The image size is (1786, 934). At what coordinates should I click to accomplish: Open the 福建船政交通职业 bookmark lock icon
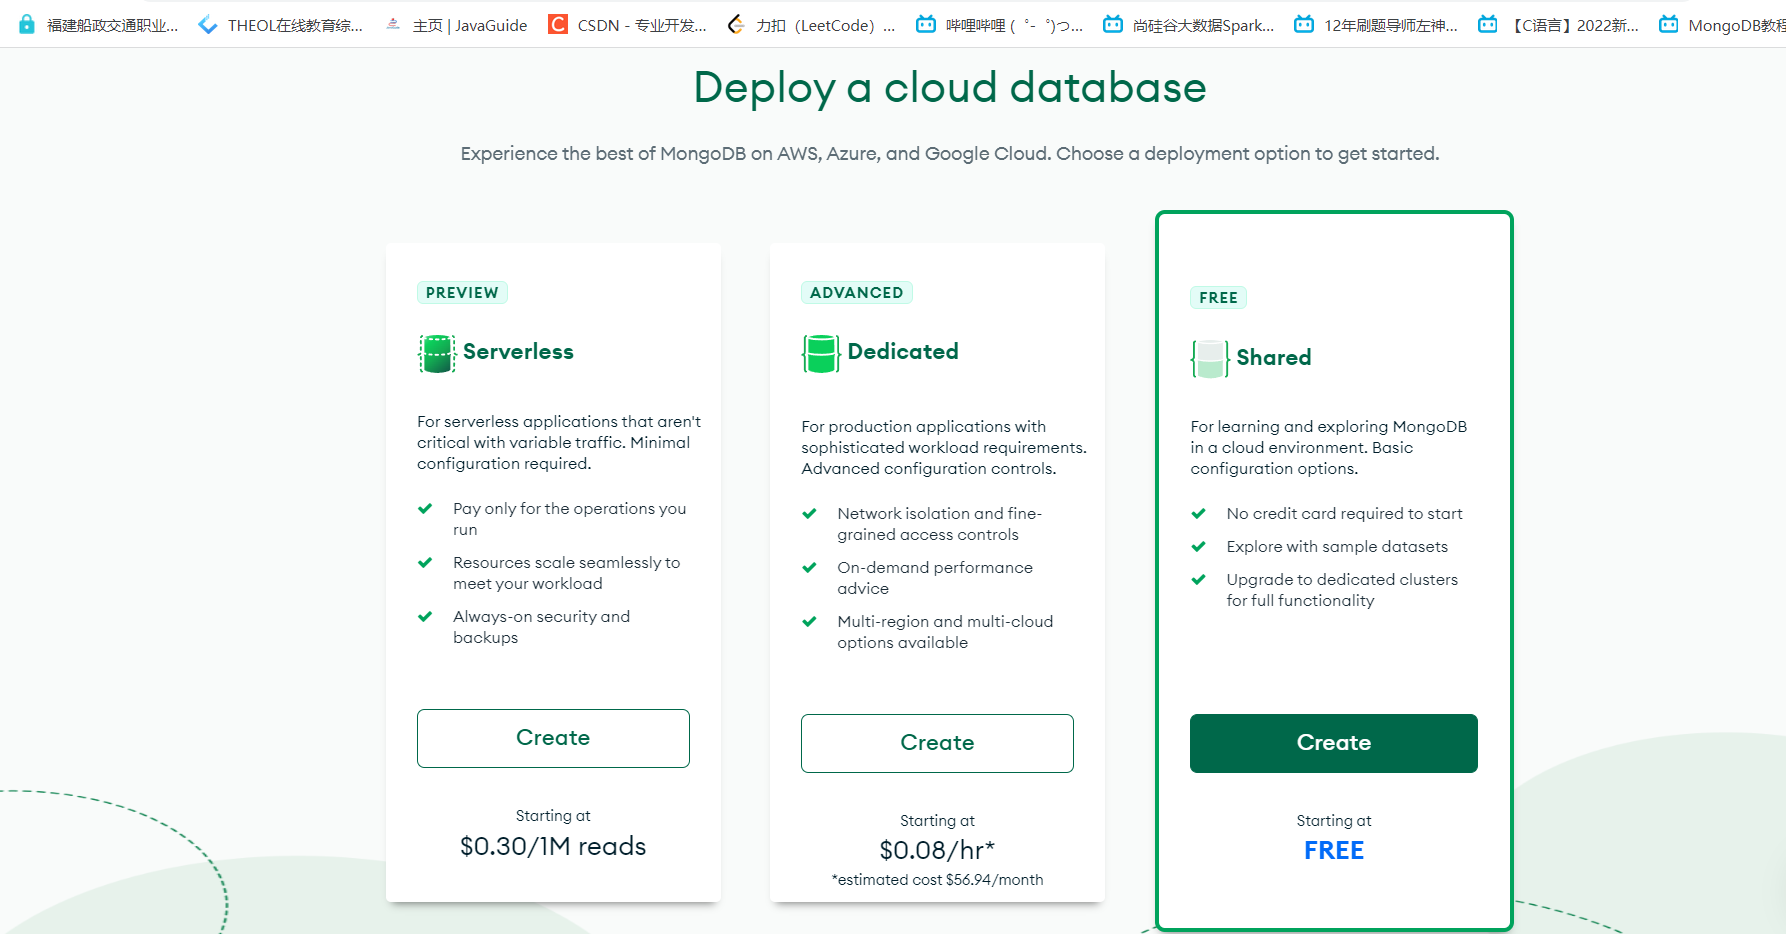27,24
